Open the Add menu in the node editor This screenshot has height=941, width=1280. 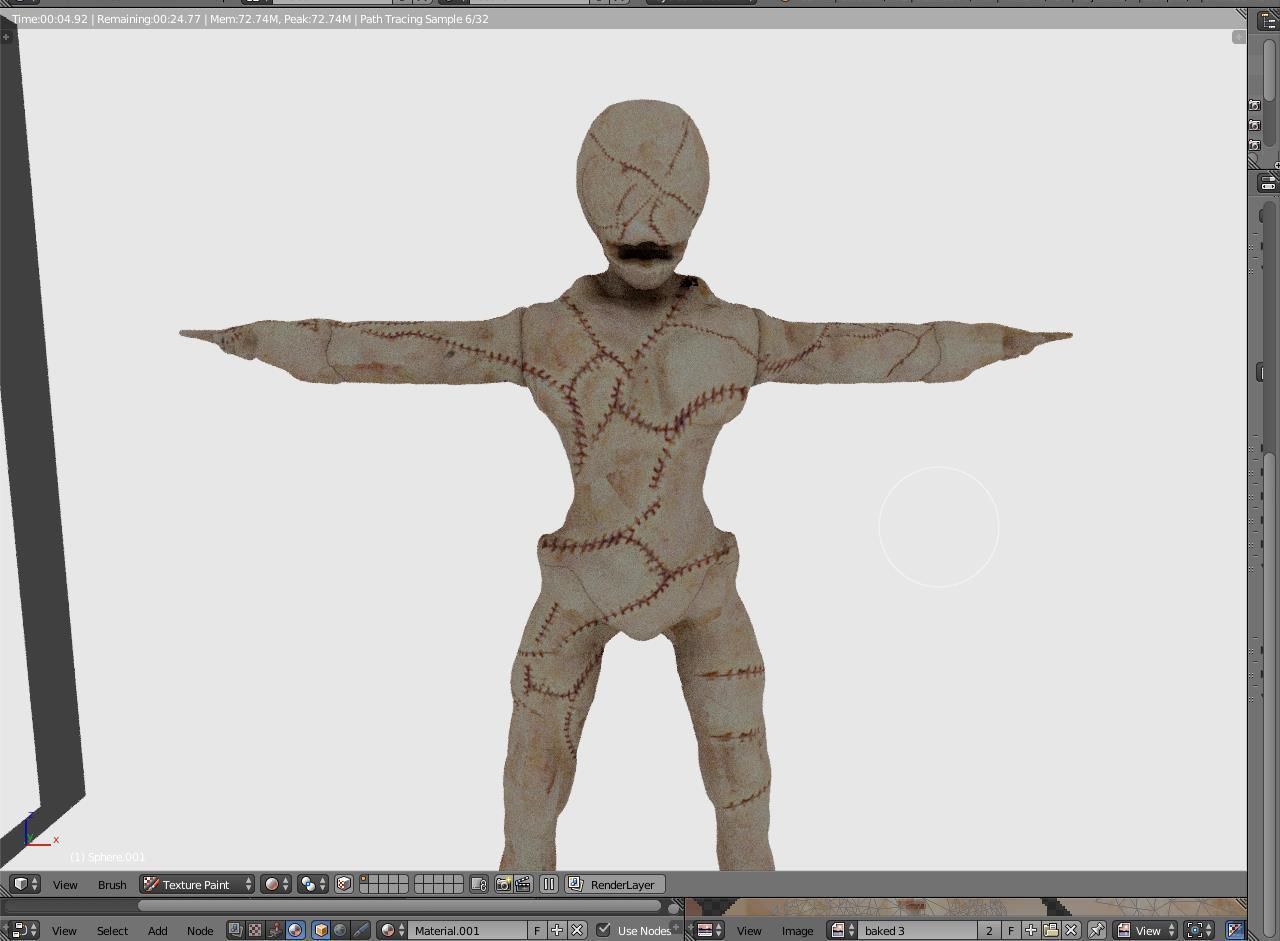click(x=157, y=930)
